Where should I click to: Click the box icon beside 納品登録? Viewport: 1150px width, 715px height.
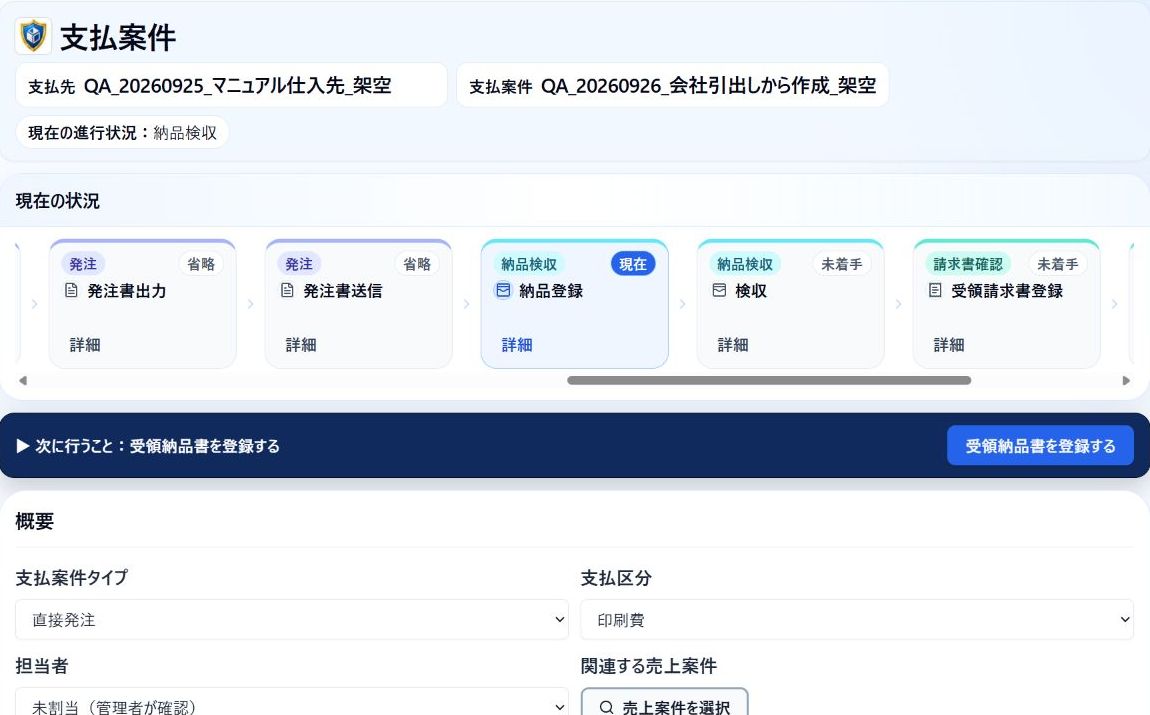tap(503, 290)
